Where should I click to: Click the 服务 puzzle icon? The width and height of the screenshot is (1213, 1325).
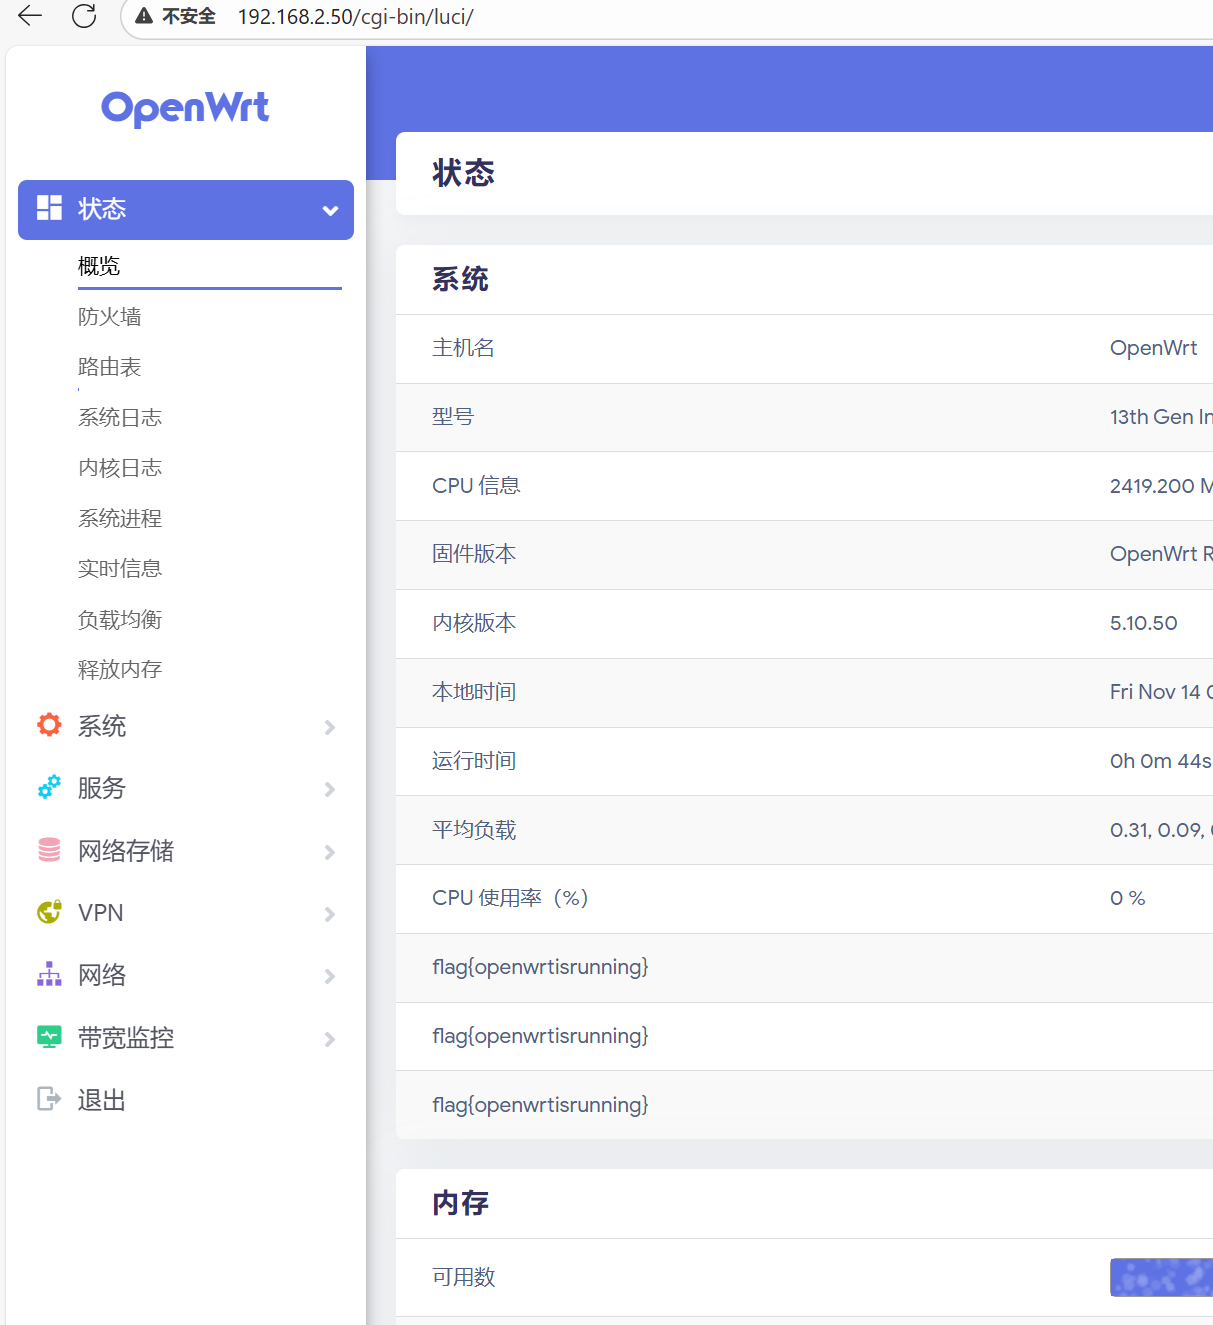48,788
